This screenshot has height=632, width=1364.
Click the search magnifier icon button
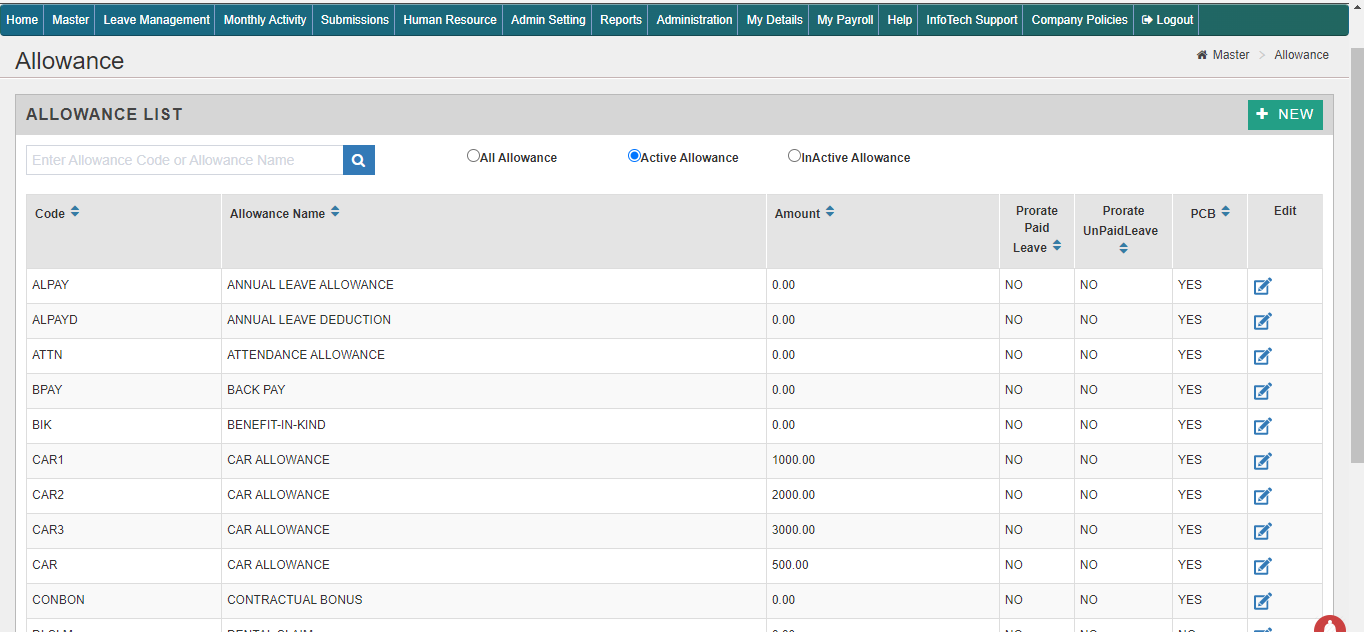coord(358,160)
